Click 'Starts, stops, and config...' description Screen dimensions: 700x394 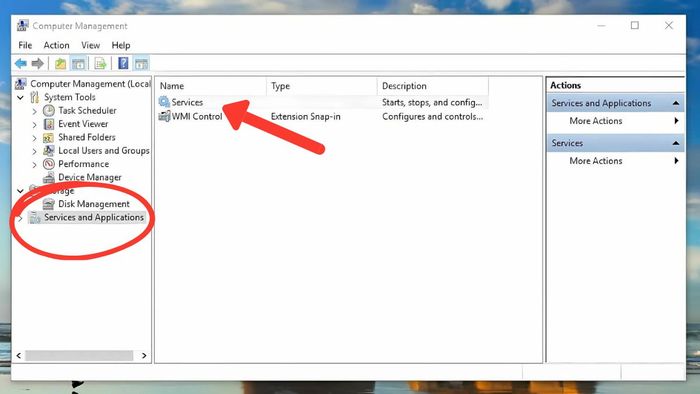click(432, 102)
